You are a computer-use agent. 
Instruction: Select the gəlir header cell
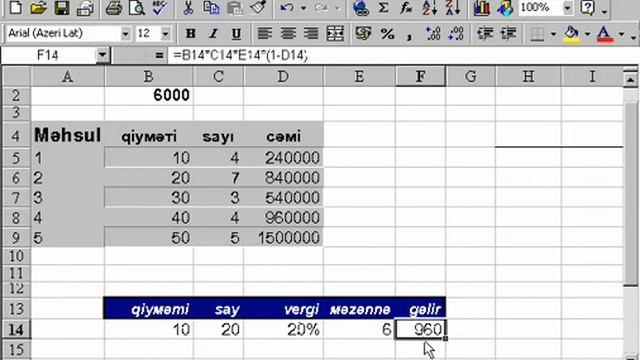click(420, 309)
